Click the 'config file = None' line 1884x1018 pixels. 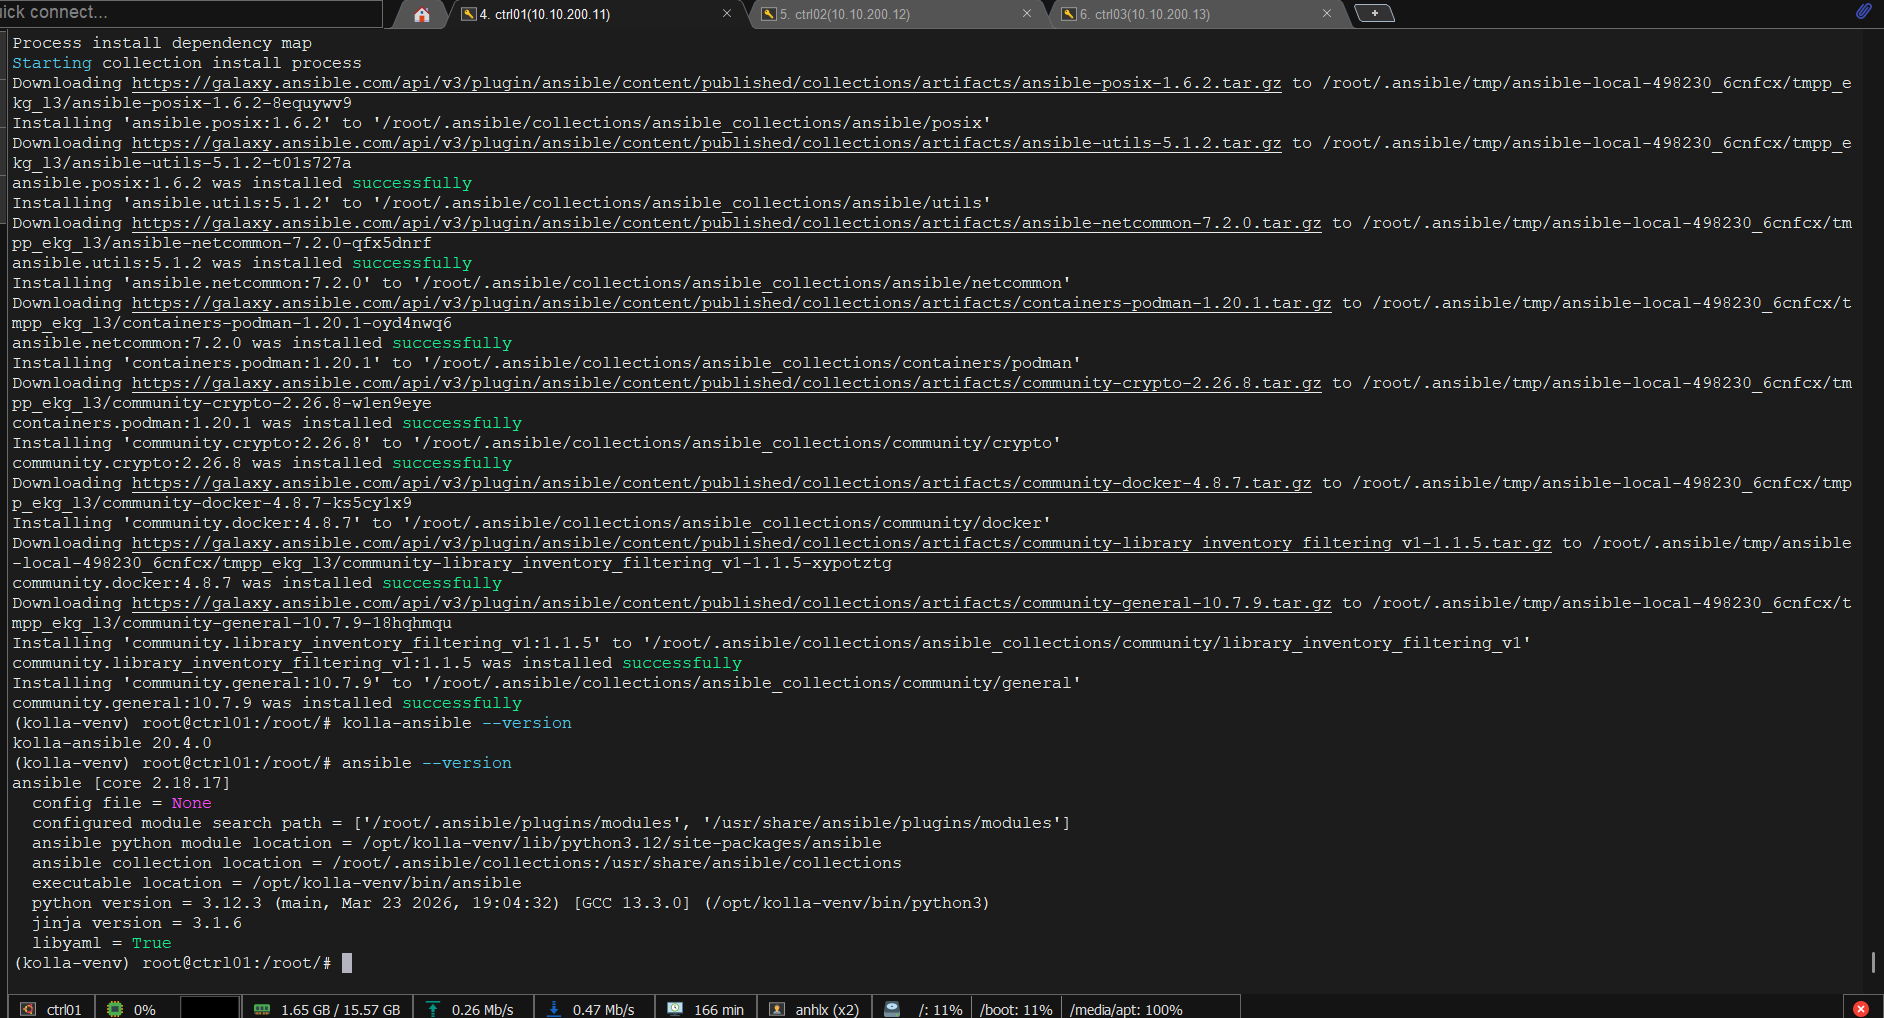pyautogui.click(x=121, y=803)
